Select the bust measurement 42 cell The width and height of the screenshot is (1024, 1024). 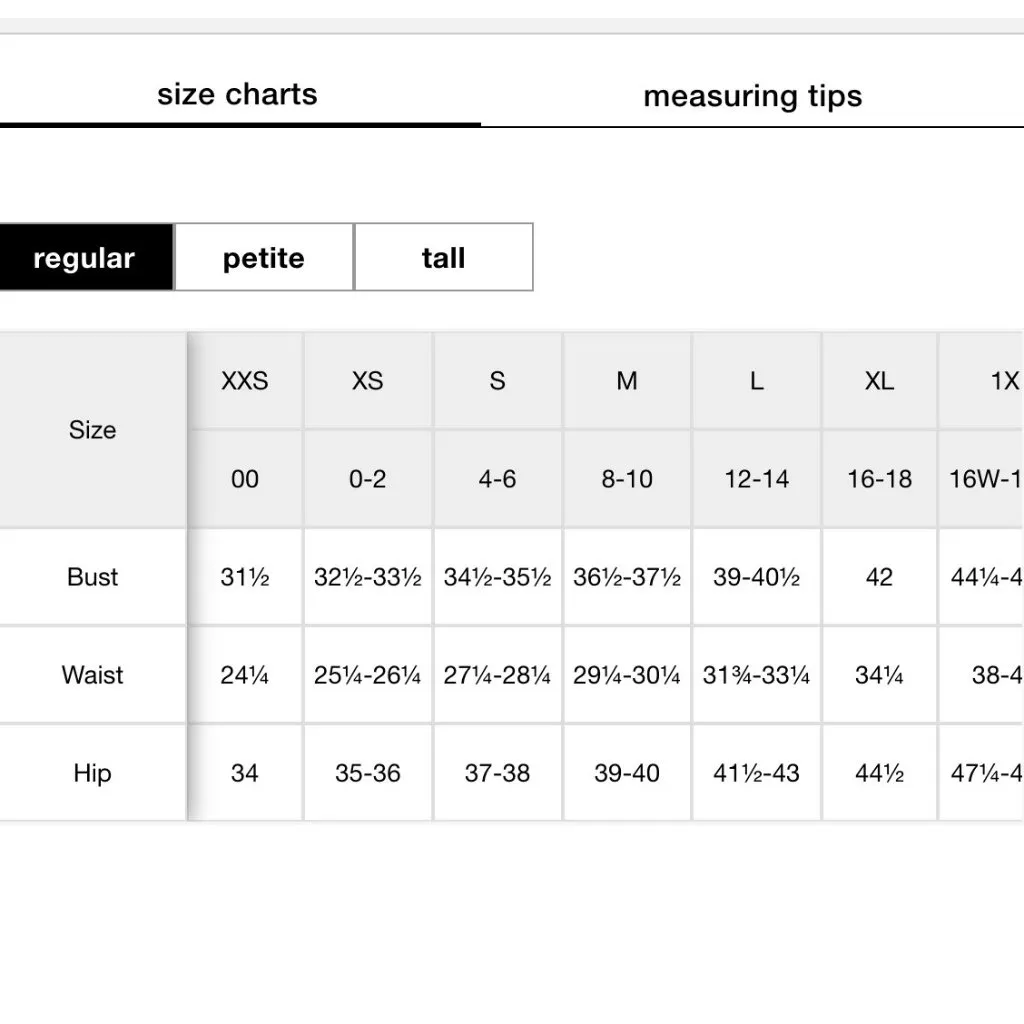click(879, 577)
